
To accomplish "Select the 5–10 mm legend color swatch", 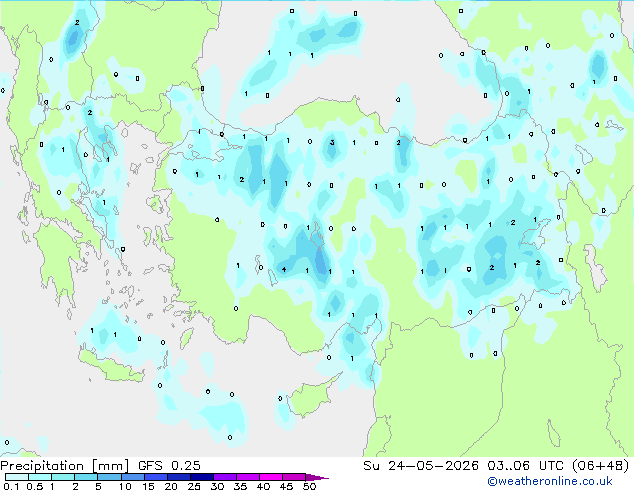I will pyautogui.click(x=109, y=477).
